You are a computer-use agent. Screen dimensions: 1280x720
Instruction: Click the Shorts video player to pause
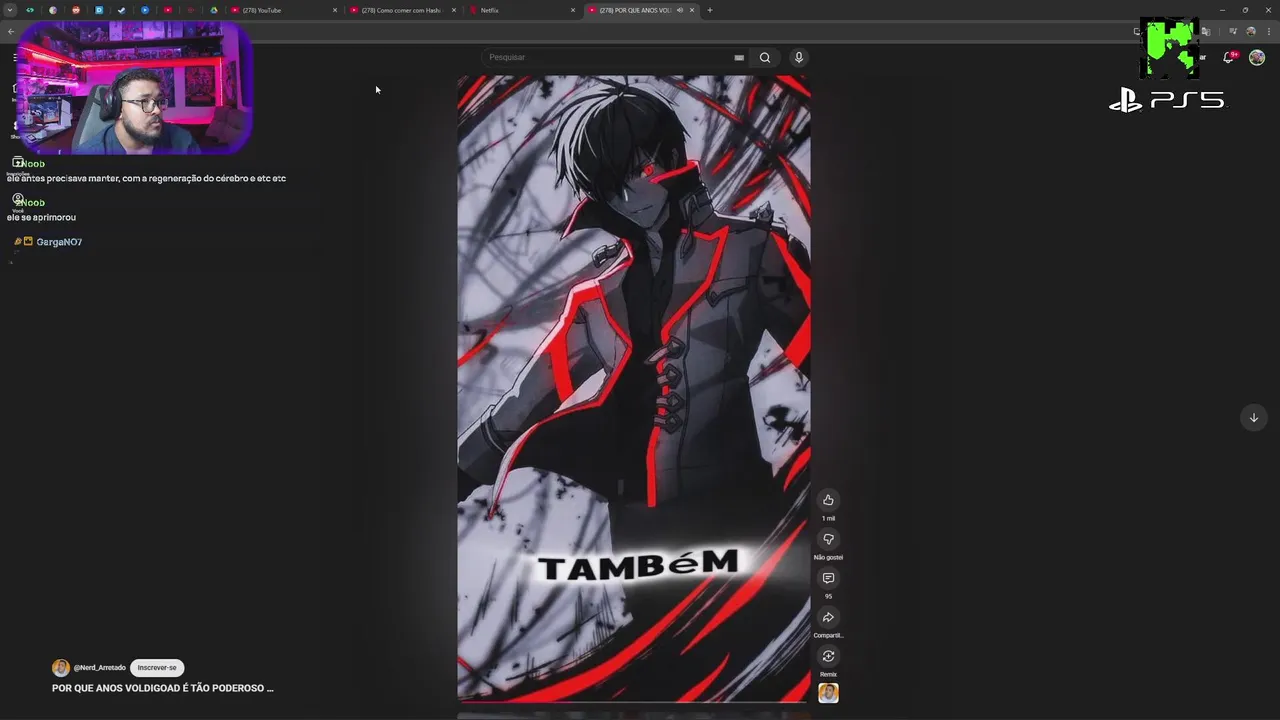click(634, 388)
